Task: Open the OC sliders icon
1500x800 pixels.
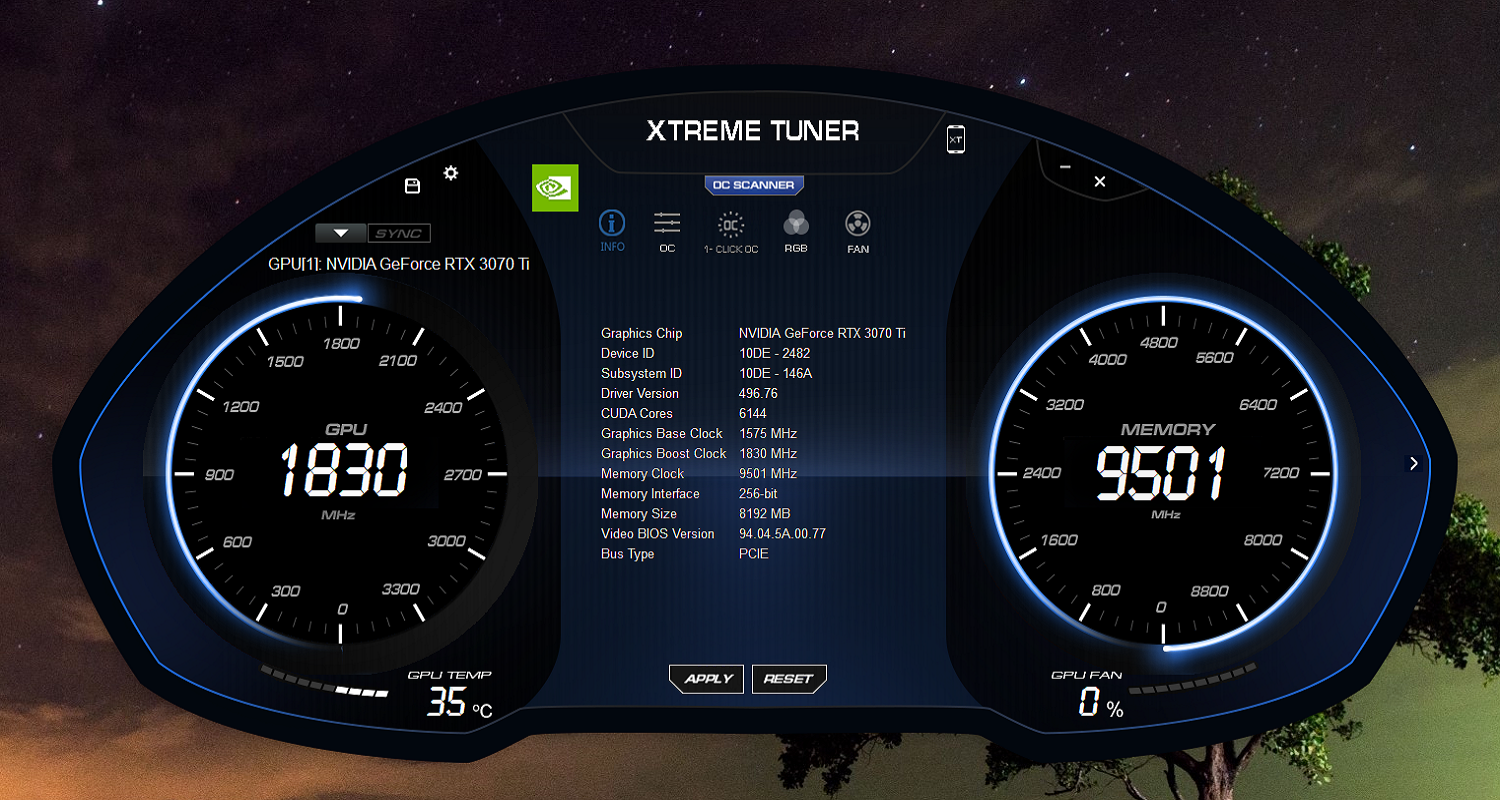Action: point(667,224)
